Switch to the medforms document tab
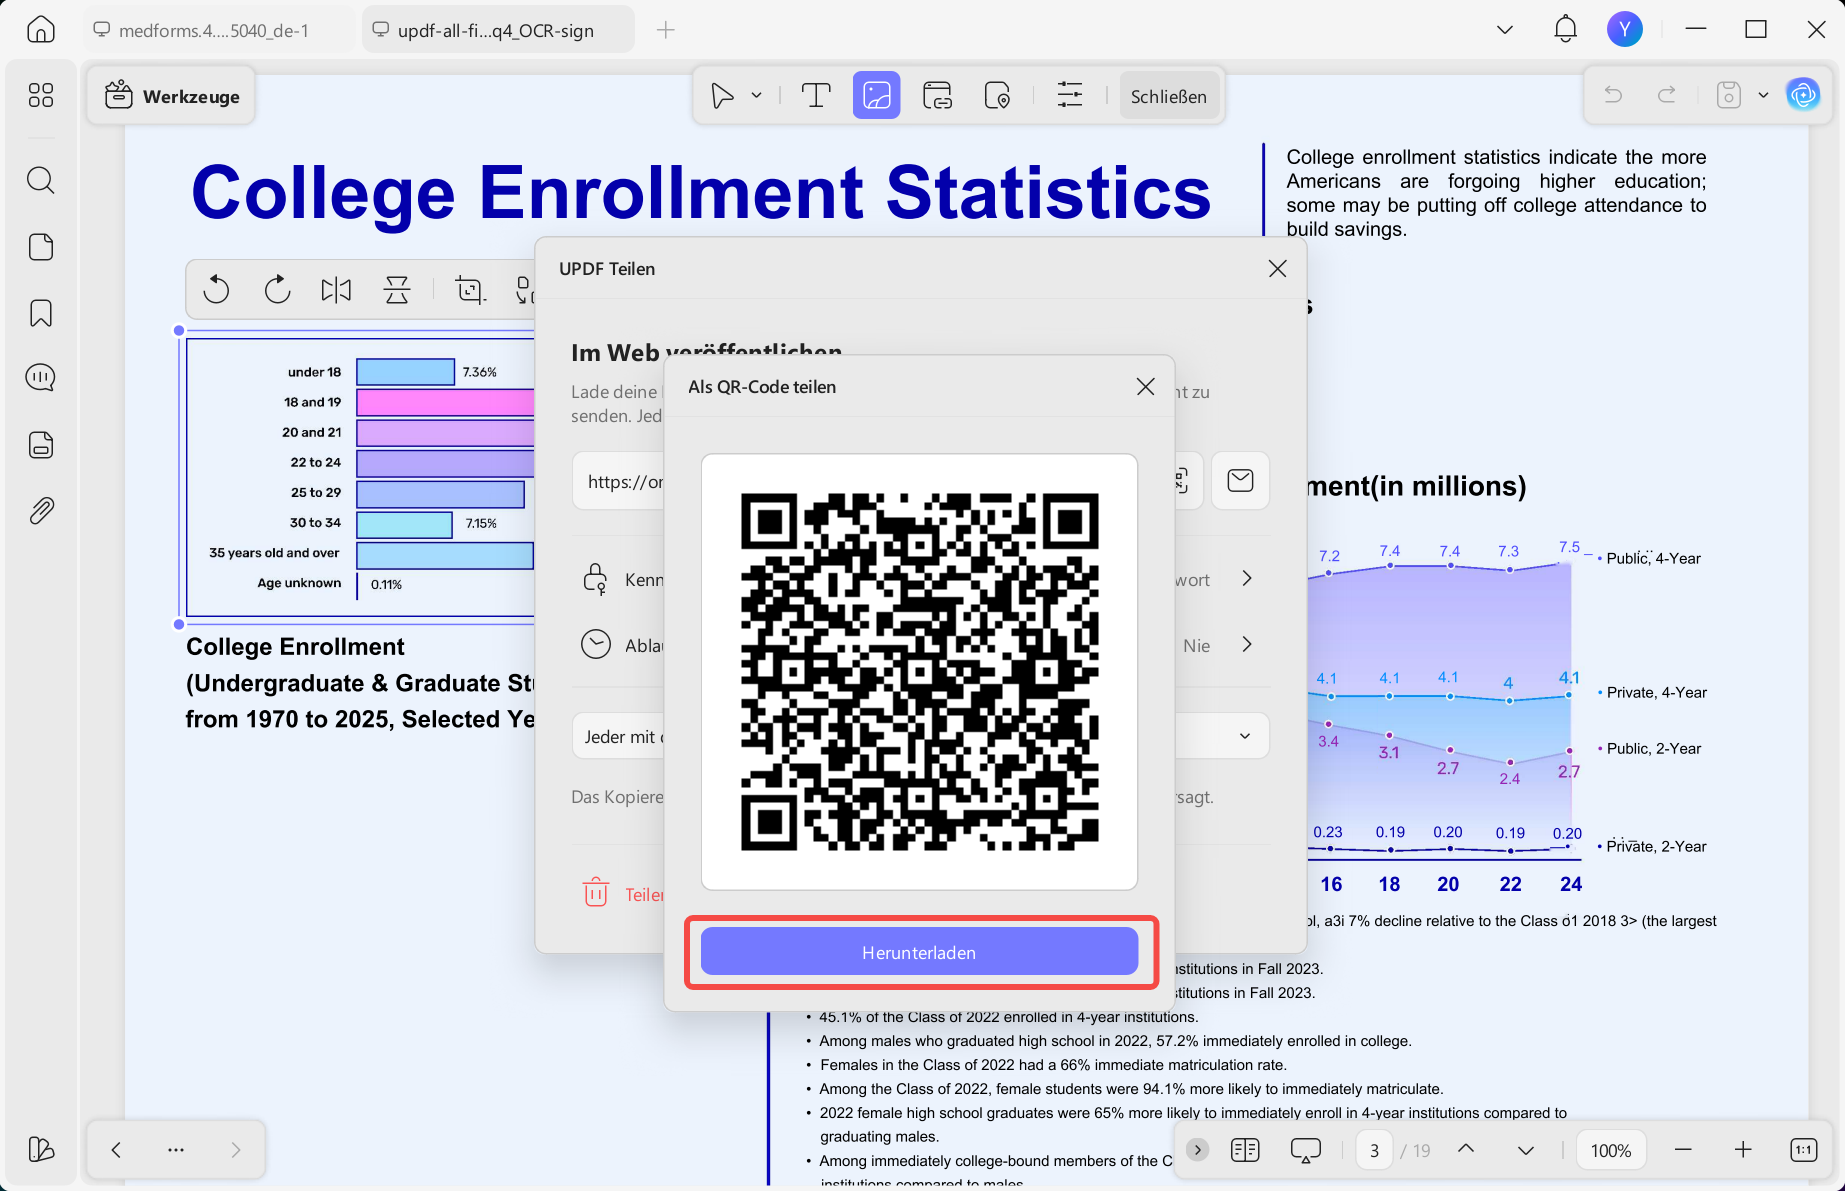 tap(219, 30)
